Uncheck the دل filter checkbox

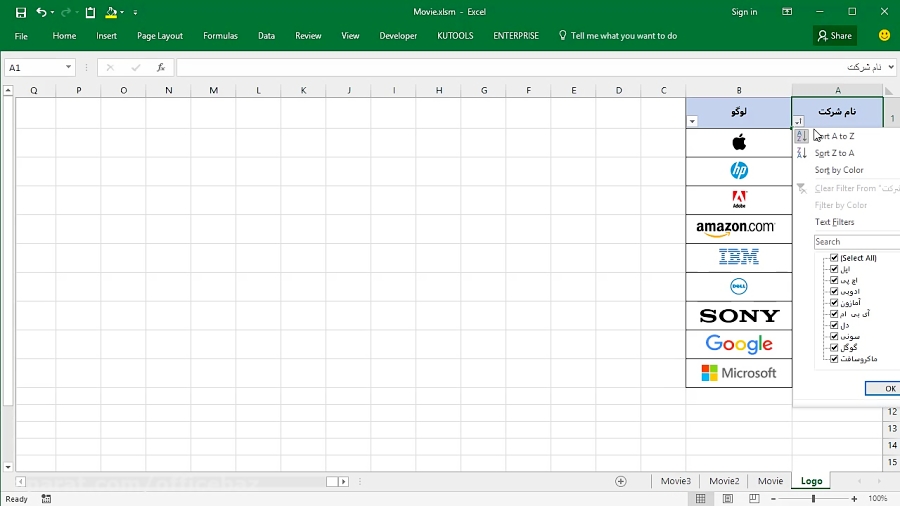(834, 325)
